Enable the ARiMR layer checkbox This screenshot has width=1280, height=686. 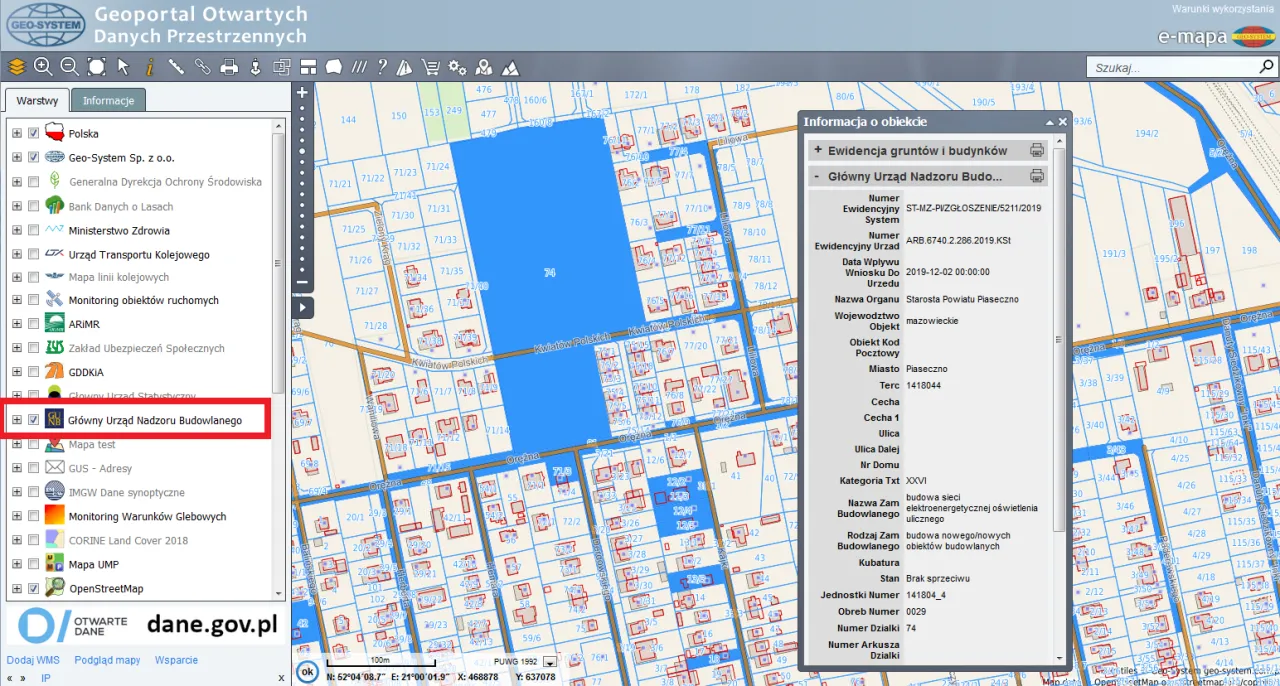(x=34, y=324)
